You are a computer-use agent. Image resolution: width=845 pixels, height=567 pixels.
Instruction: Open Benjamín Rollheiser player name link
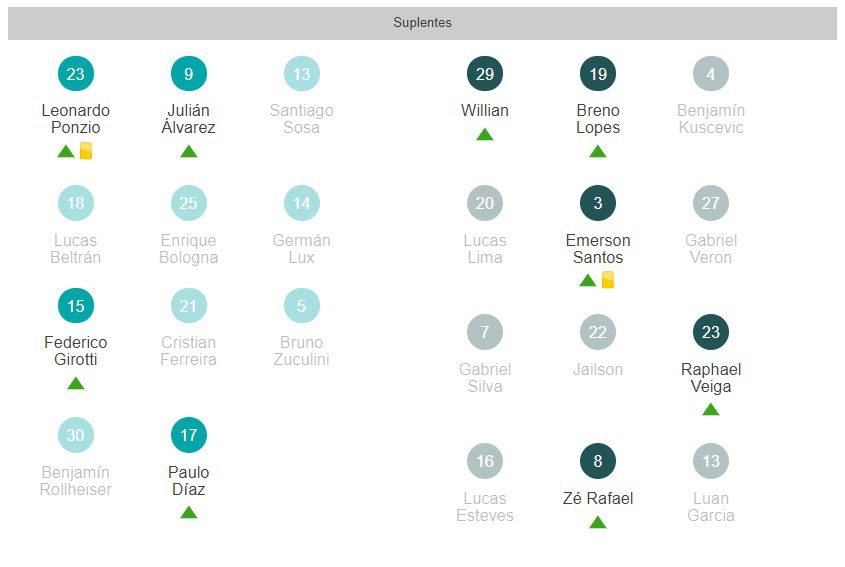[x=76, y=481]
